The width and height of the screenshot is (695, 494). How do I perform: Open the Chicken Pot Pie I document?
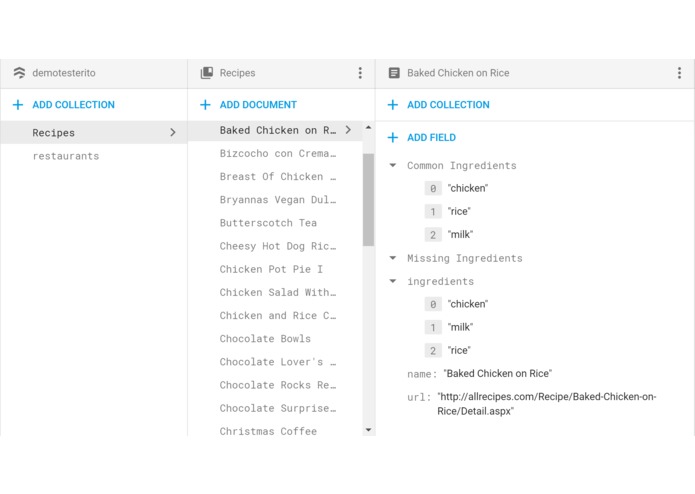pos(271,269)
